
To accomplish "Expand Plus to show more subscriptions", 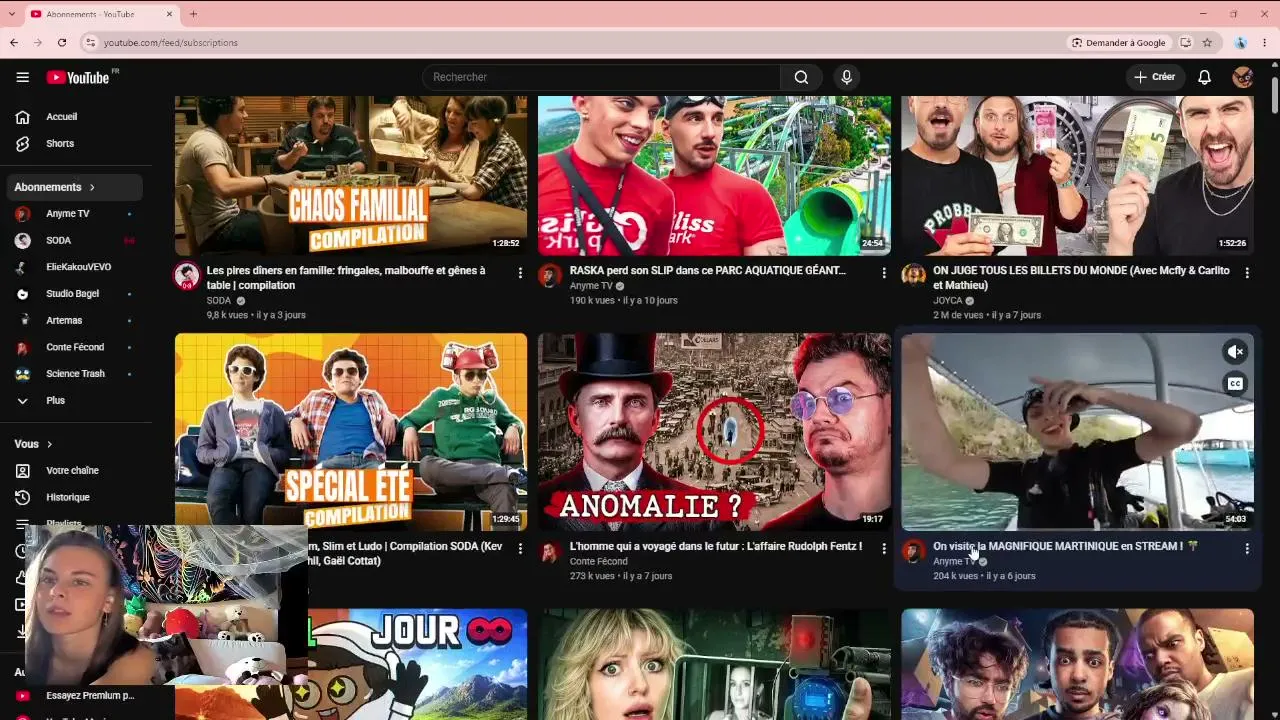I will 75,400.
